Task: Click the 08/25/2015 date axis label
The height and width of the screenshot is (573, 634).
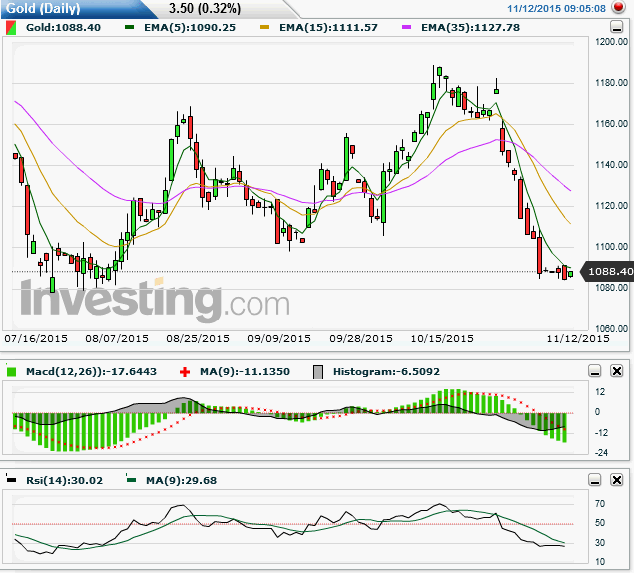Action: point(198,338)
